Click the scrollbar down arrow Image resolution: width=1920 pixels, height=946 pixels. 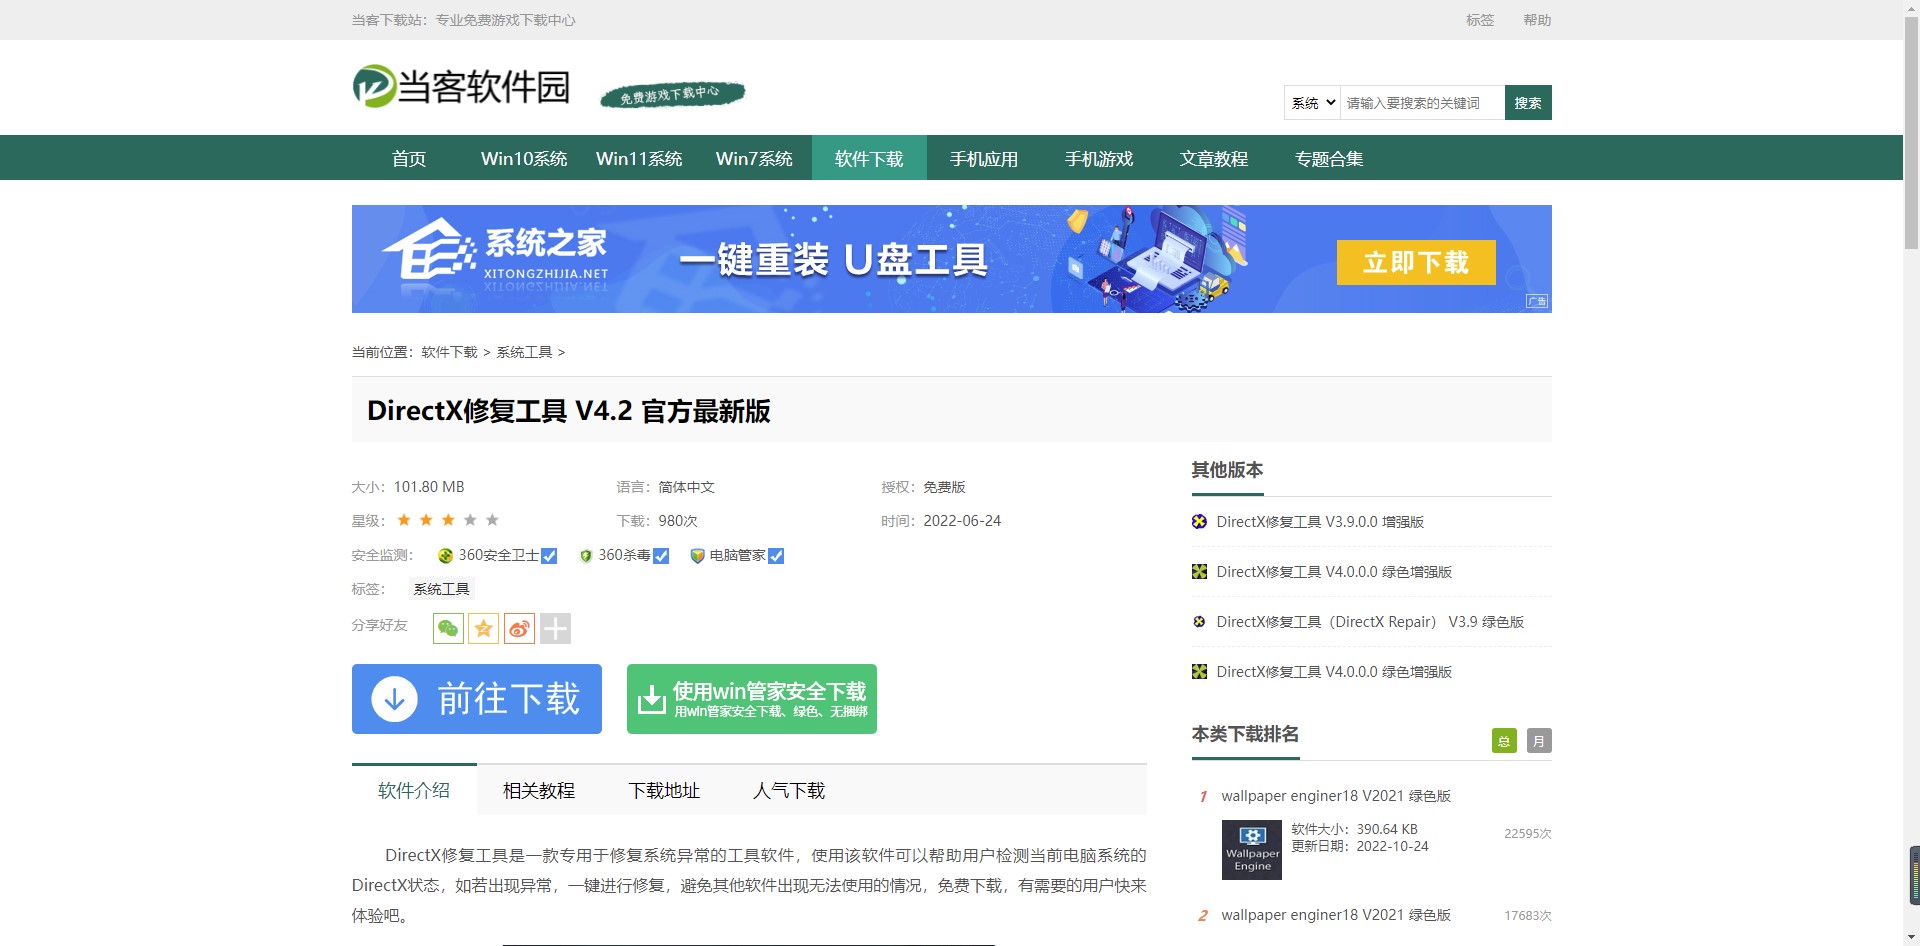point(1911,937)
